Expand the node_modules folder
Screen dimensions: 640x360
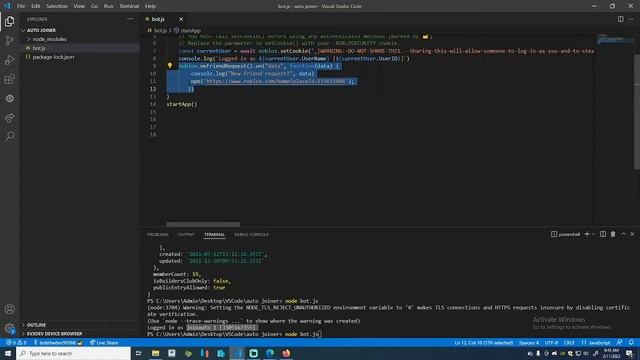pyautogui.click(x=49, y=39)
